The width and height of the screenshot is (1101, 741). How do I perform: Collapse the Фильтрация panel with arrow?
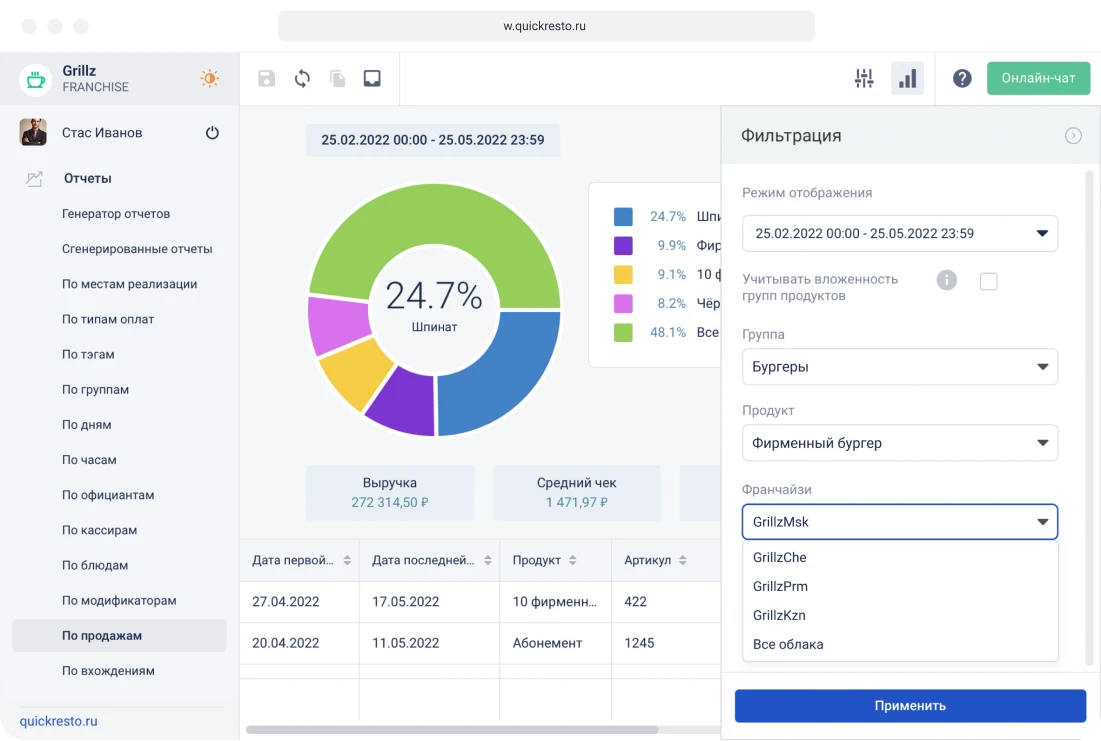click(1073, 136)
